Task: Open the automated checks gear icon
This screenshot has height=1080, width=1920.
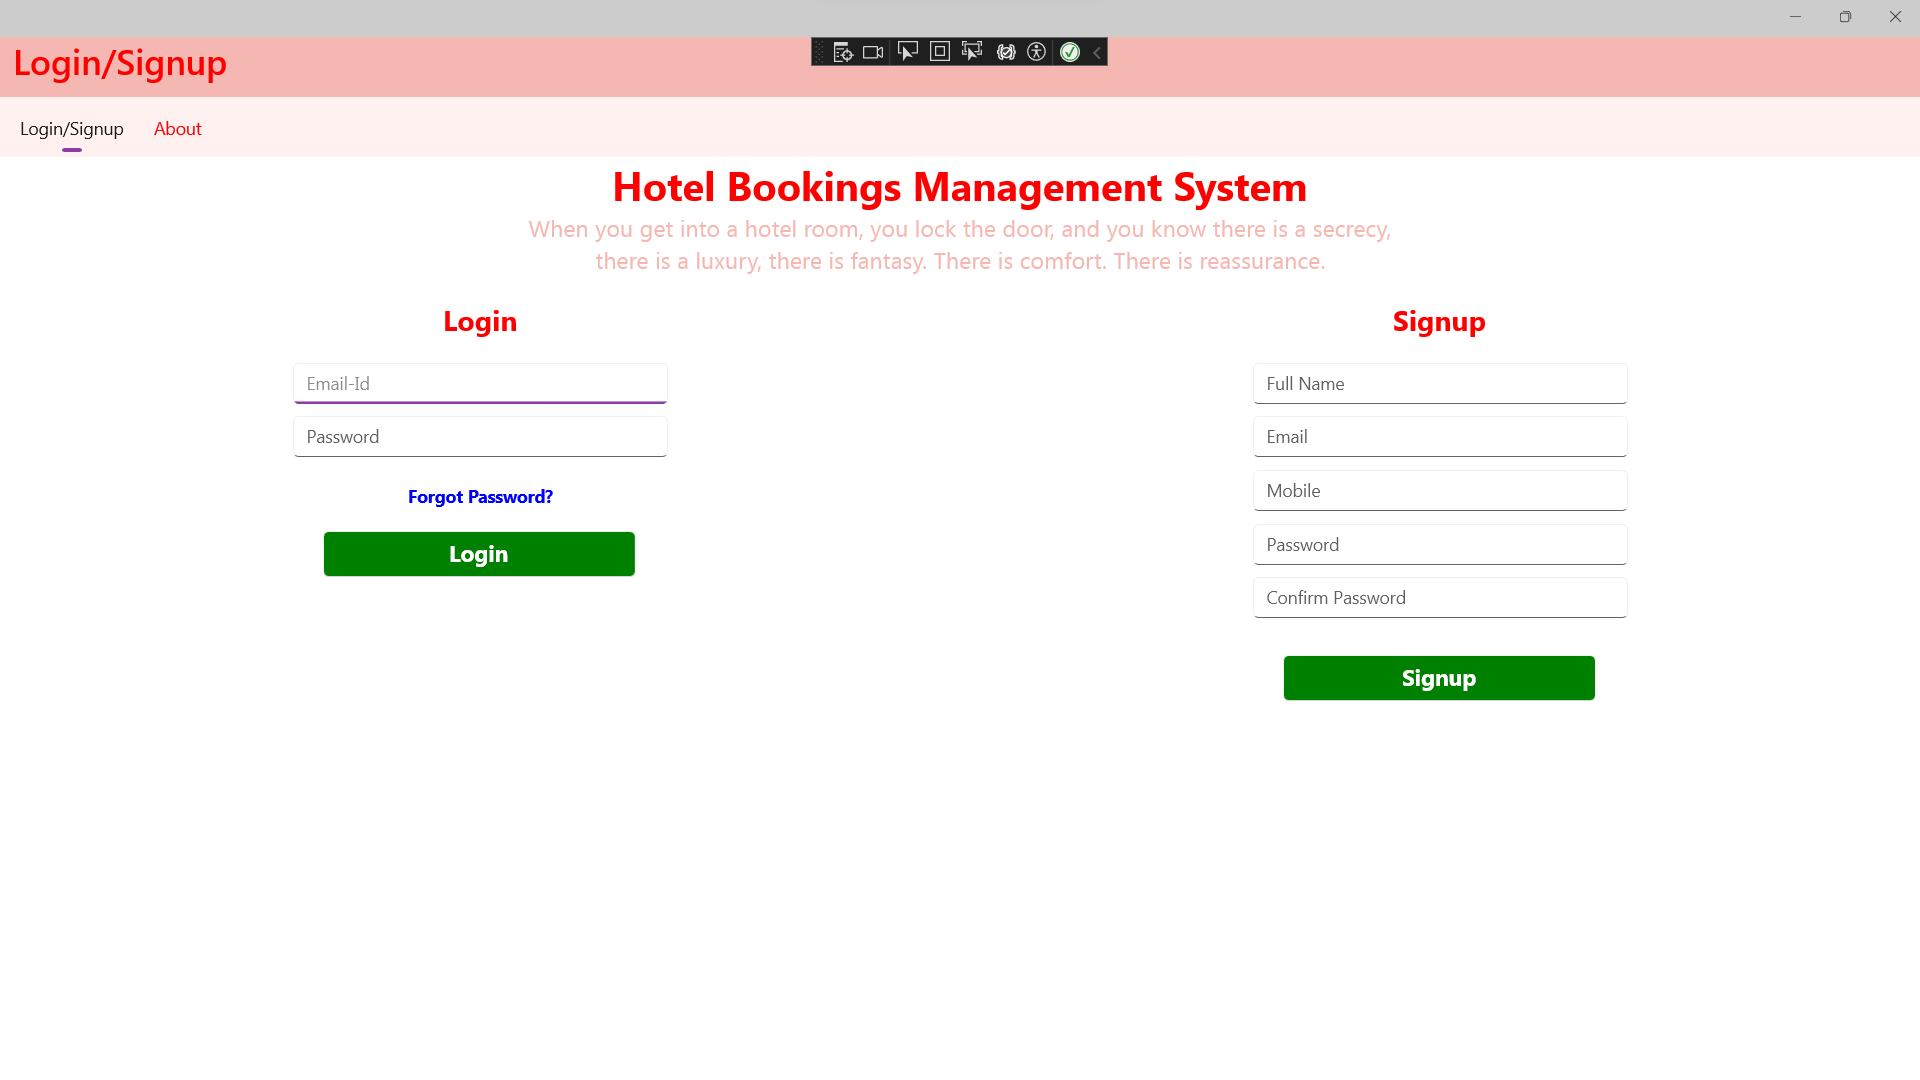Action: [1007, 51]
